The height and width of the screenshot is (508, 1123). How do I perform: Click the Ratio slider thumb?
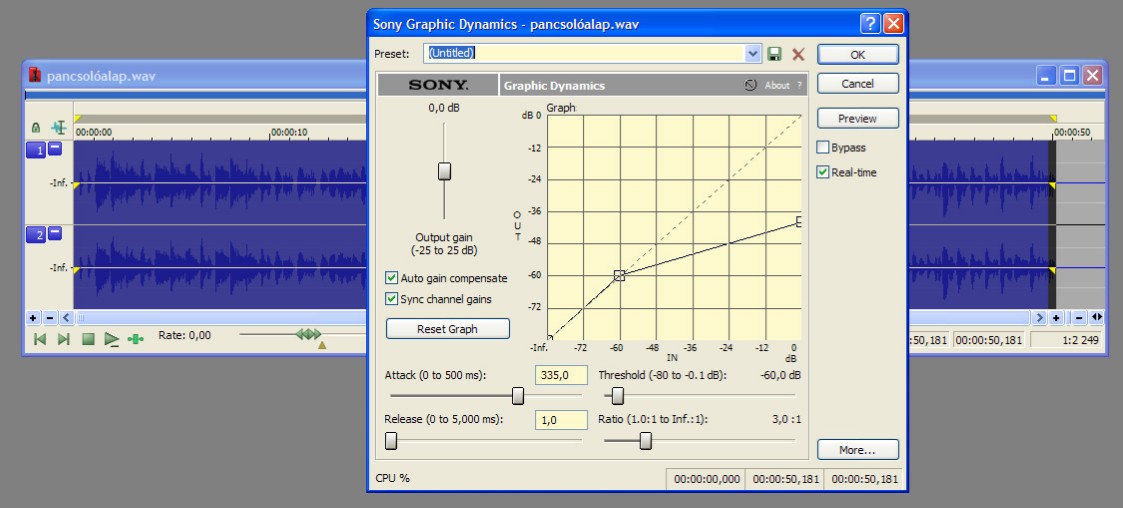pos(645,441)
